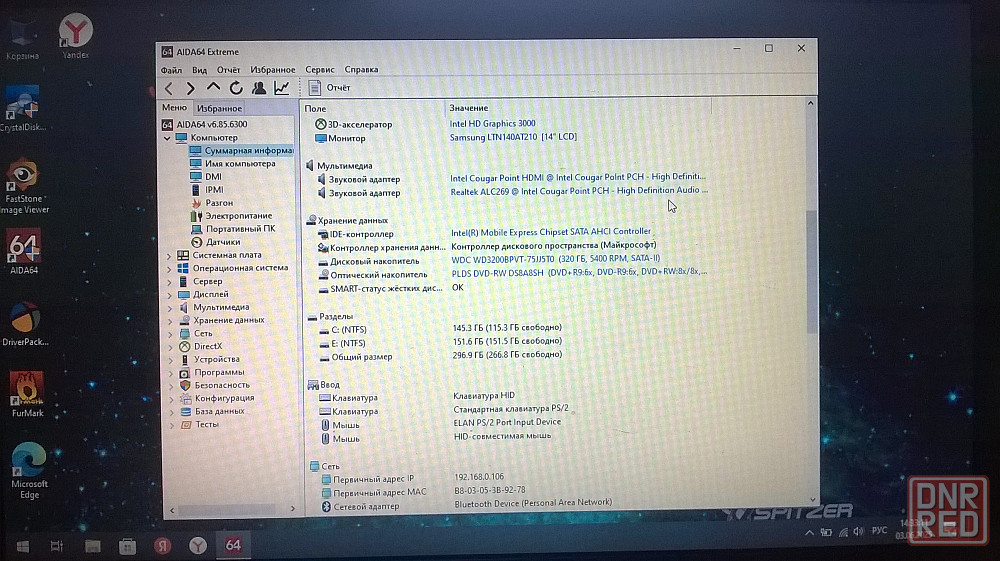Open the DriverPack desktop icon
Screen dimensions: 1000x561
[x=26, y=324]
